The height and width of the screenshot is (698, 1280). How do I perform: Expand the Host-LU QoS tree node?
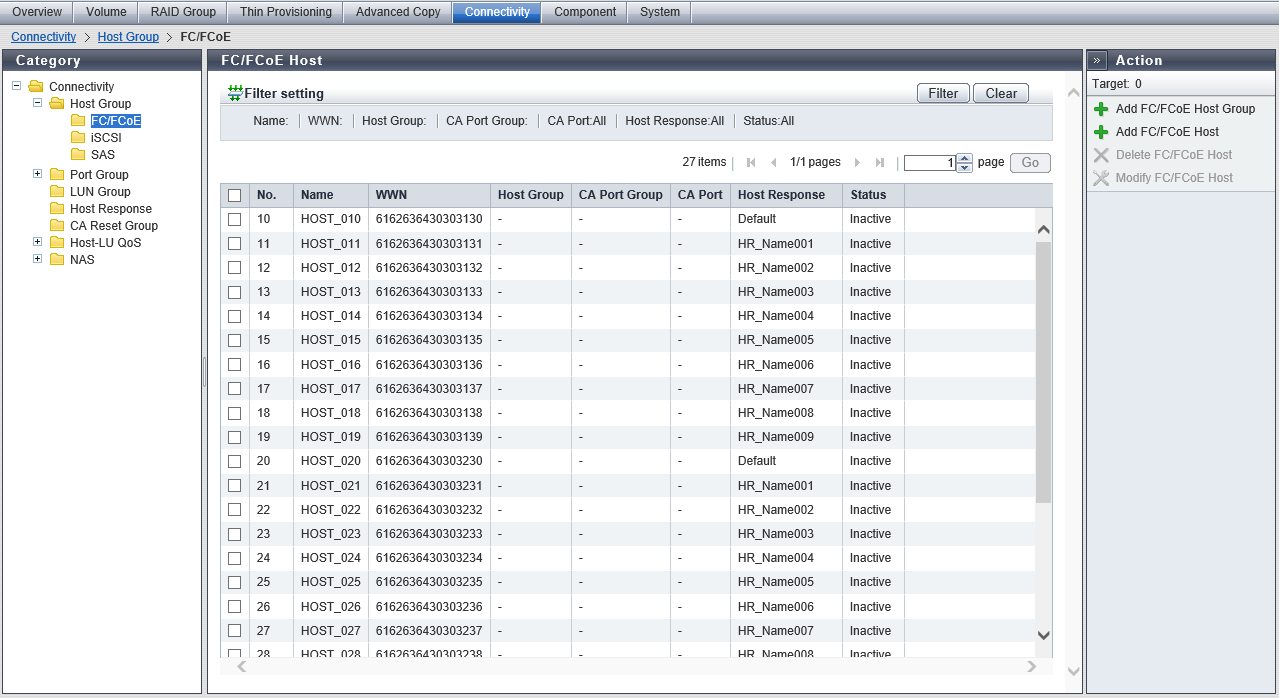38,242
